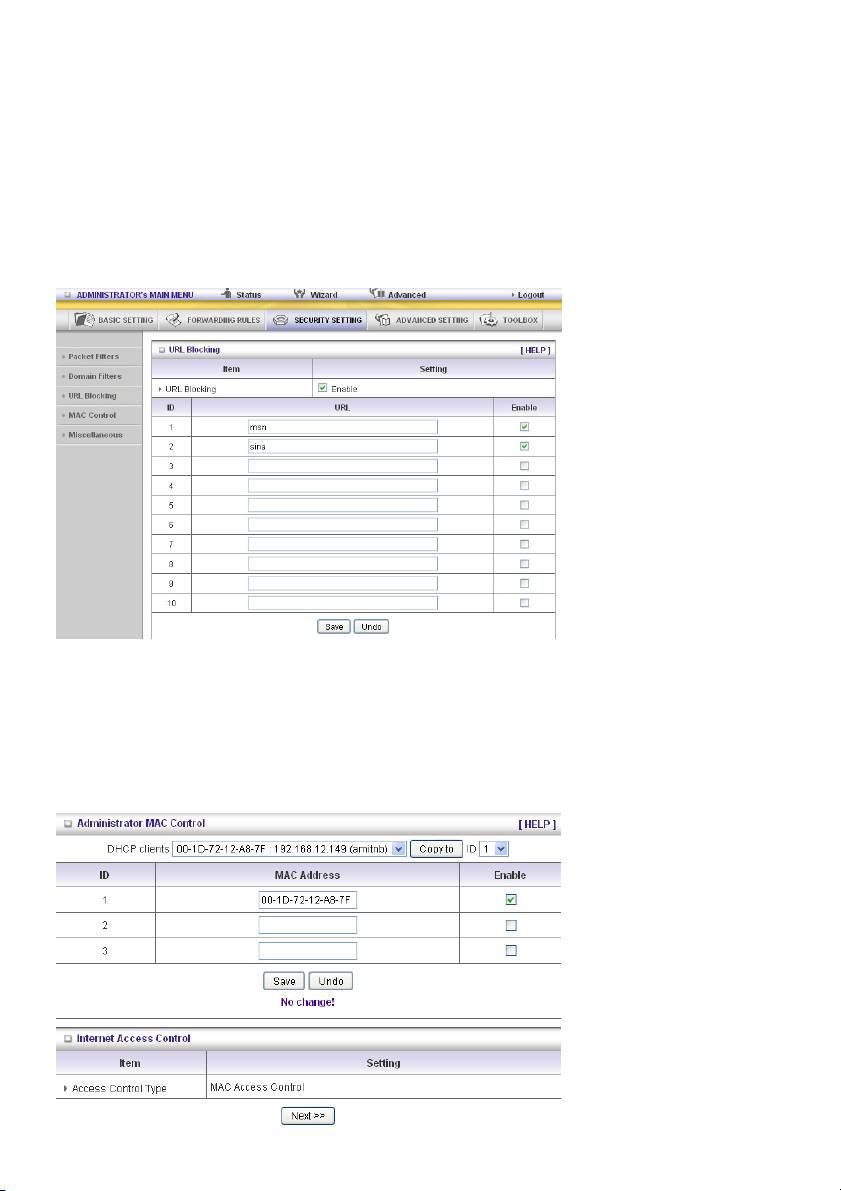Image resolution: width=841 pixels, height=1191 pixels.
Task: Toggle the URL Blocking Enable checkbox
Action: 322,388
